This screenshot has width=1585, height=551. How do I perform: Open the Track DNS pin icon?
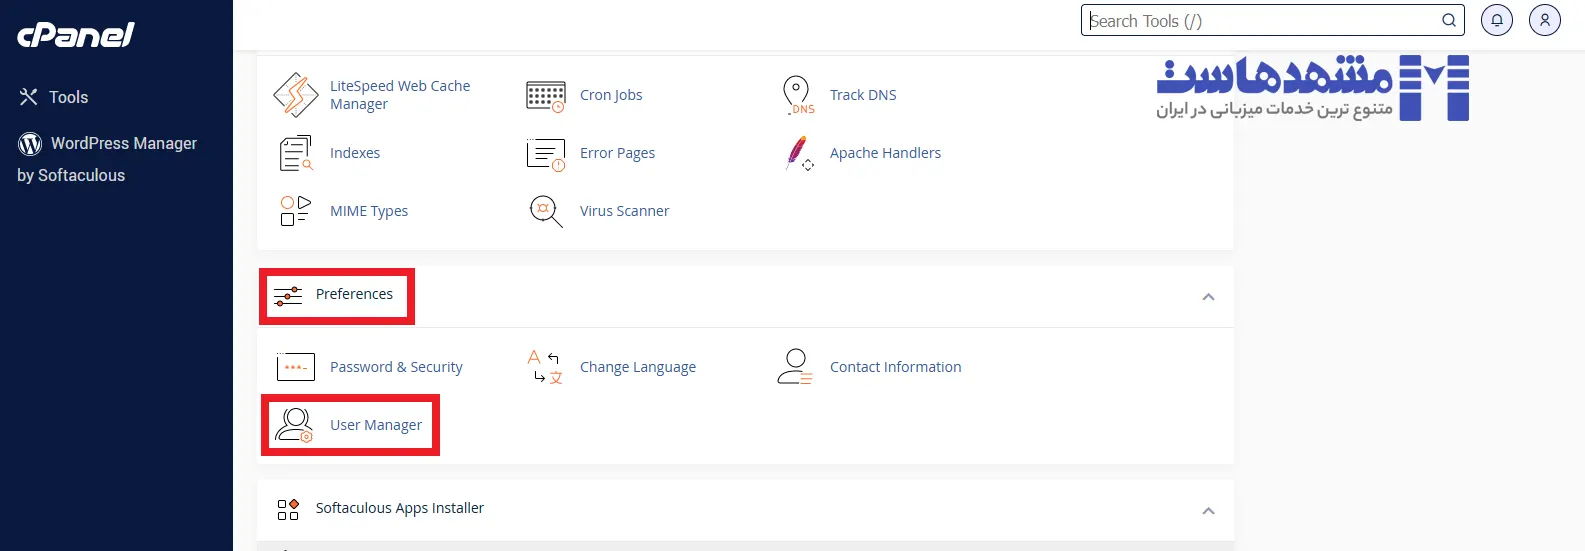tap(797, 95)
